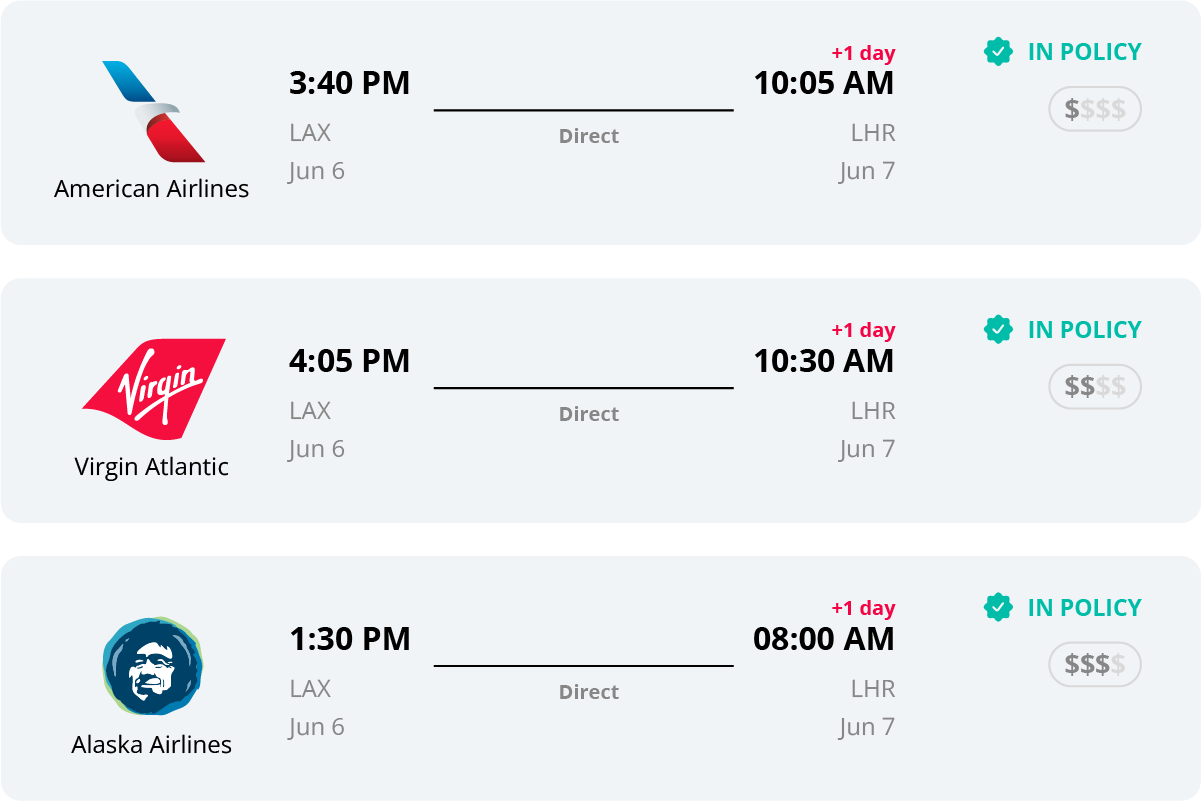Click the 08:00 AM arrival time
This screenshot has height=801, width=1201.
[824, 639]
